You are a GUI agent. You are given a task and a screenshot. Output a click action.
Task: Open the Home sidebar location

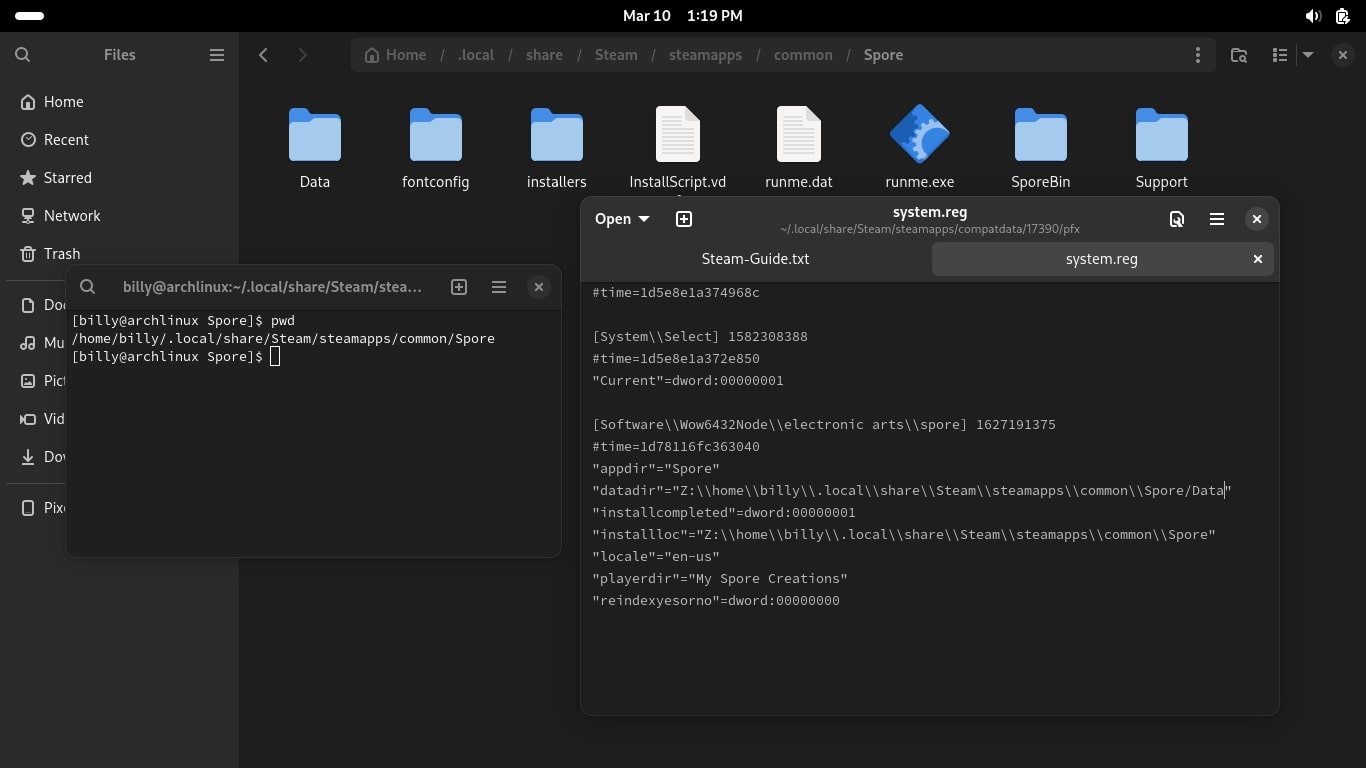click(x=119, y=102)
